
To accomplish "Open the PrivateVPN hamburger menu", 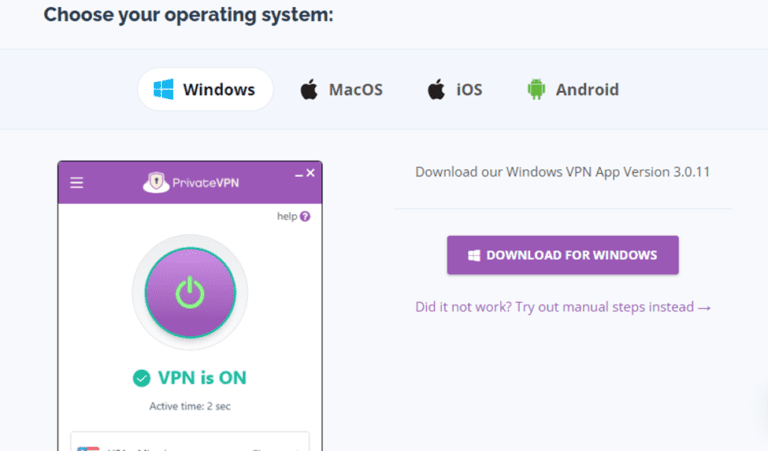I will click(x=77, y=183).
